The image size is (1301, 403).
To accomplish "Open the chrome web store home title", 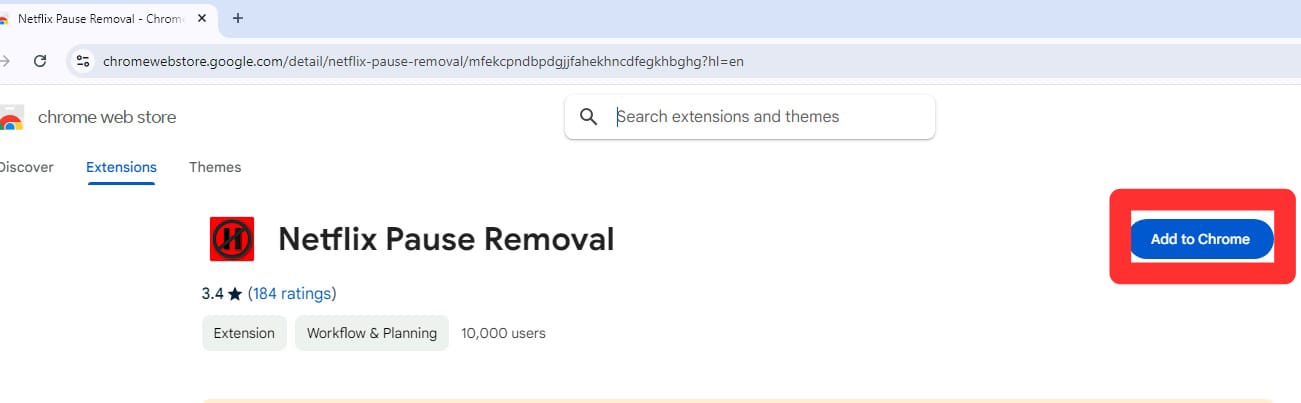I will (107, 117).
